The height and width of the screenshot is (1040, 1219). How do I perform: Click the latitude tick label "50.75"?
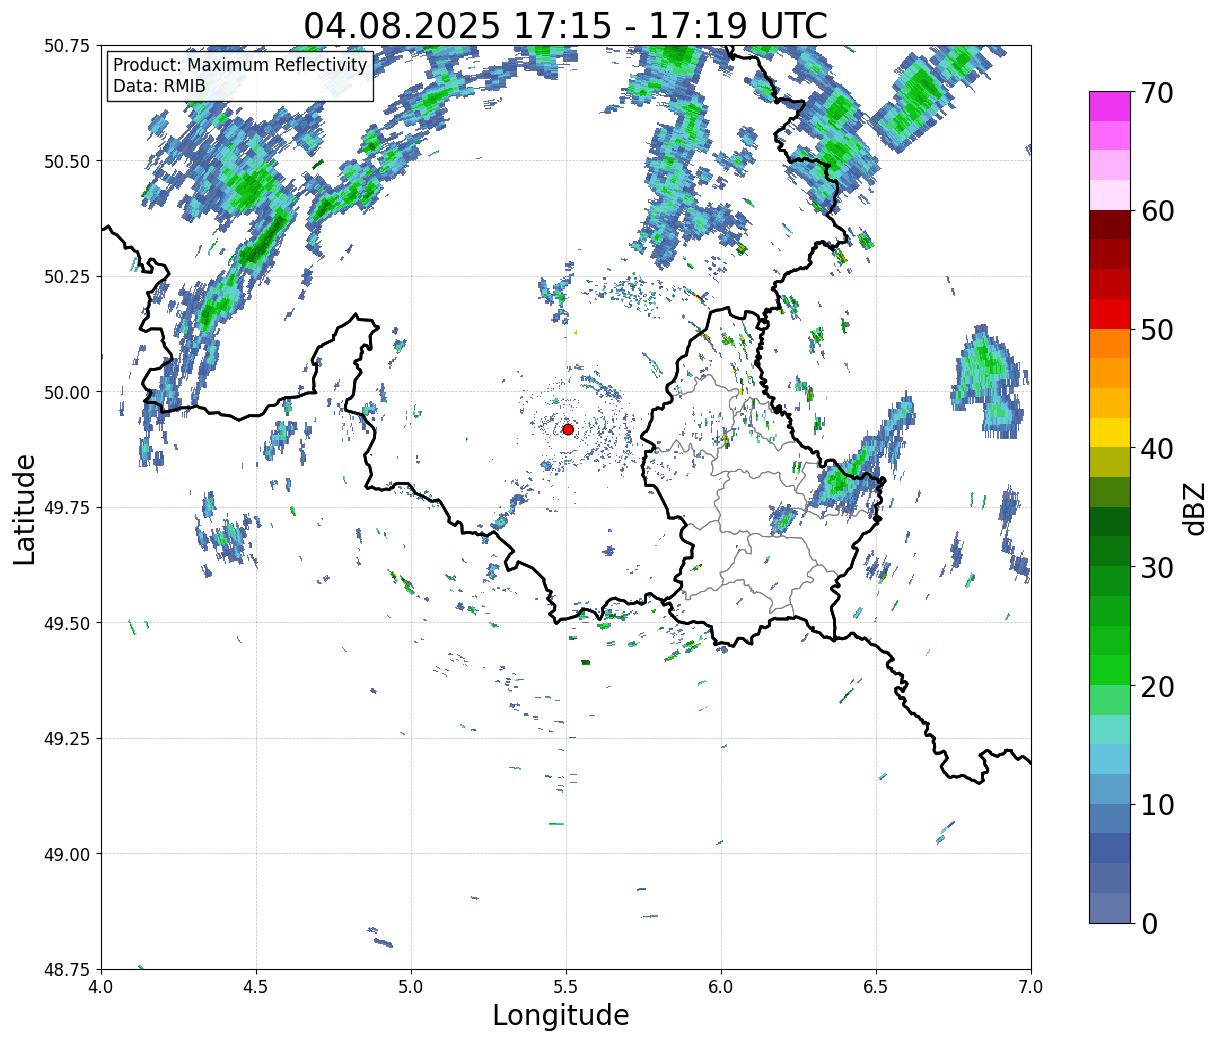[67, 46]
